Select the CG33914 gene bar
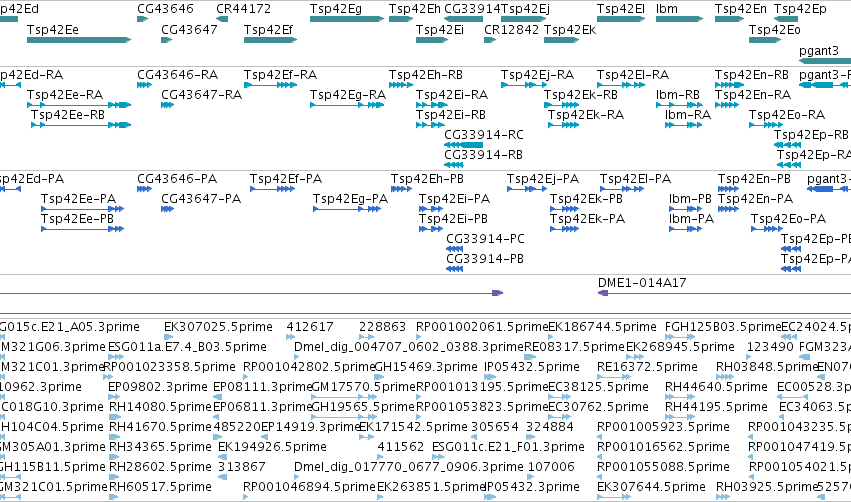This screenshot has width=851, height=502. coord(463,19)
